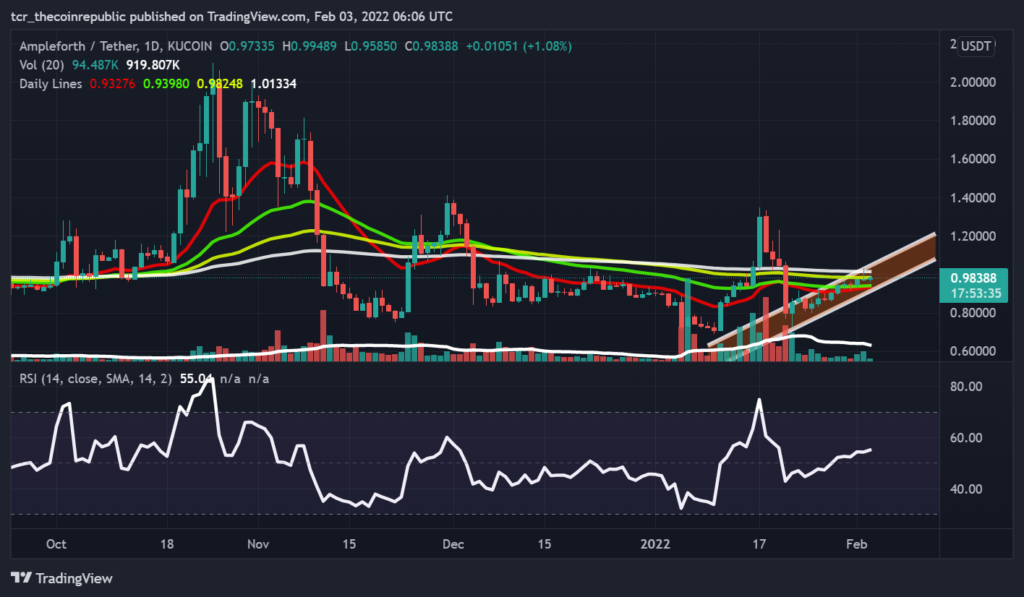Click the USDT currency label
1024x597 pixels.
click(x=976, y=46)
